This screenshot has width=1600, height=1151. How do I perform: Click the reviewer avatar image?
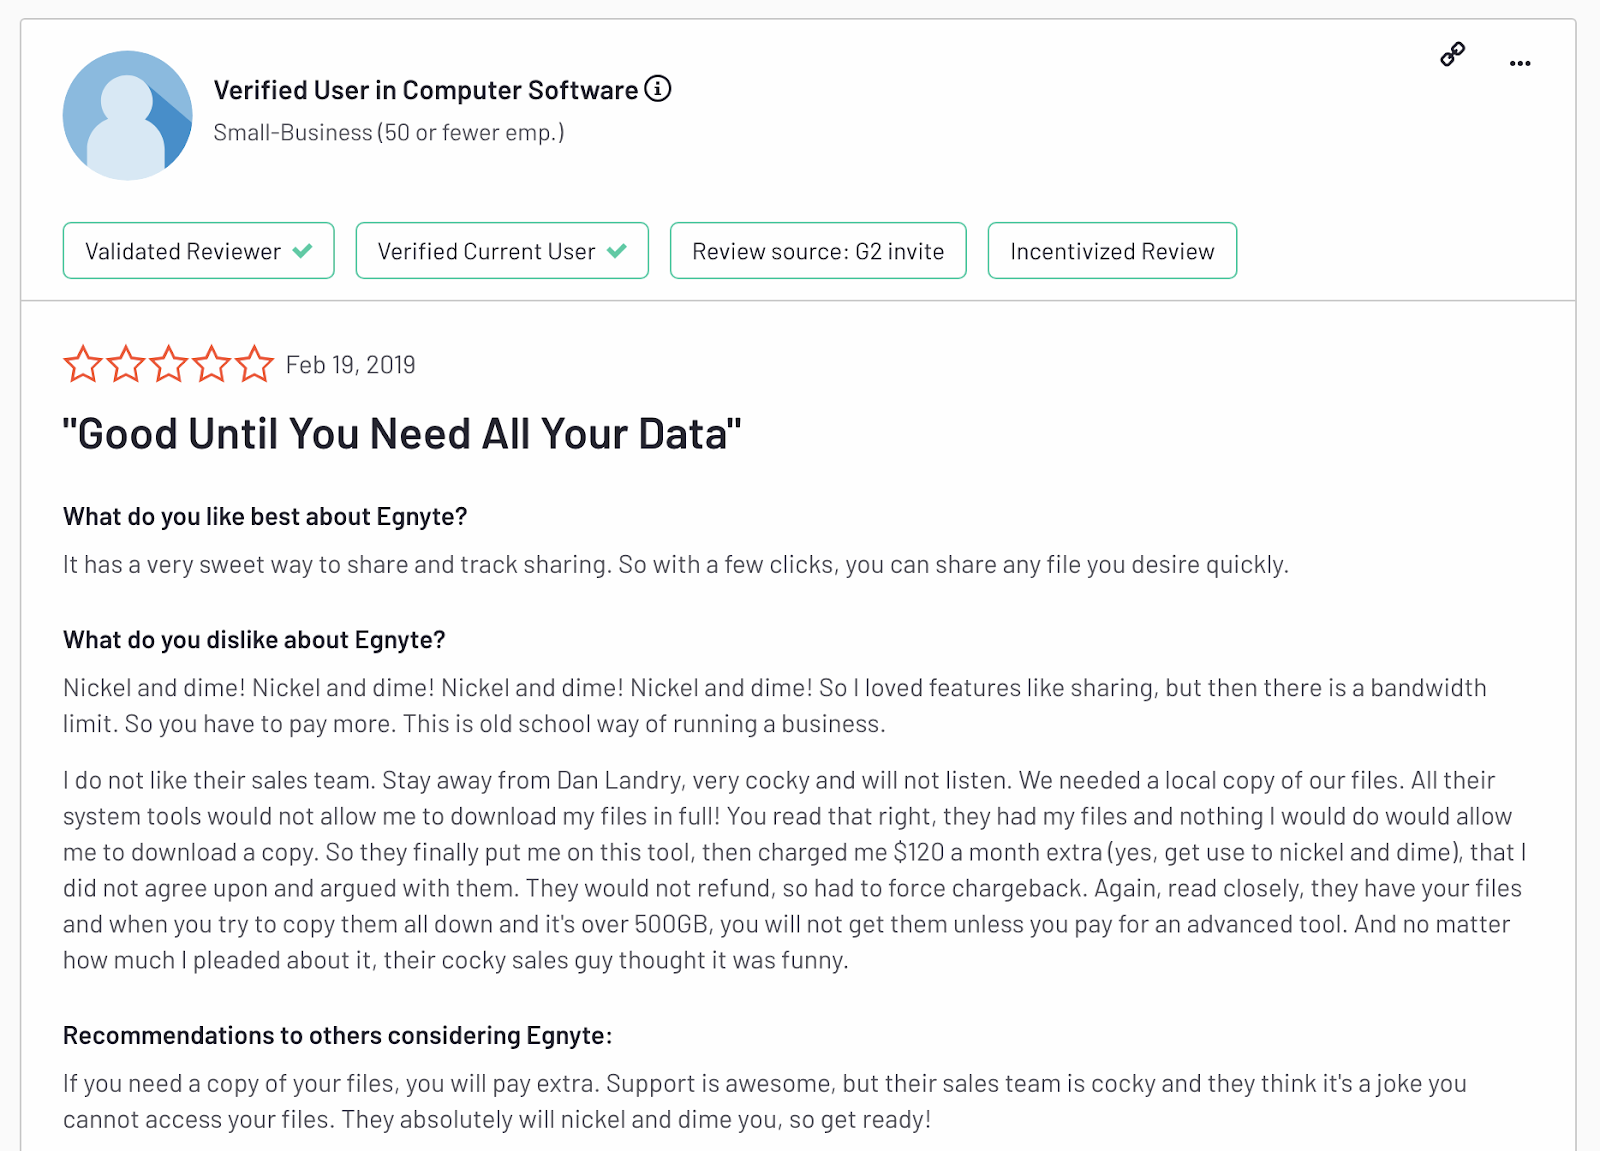point(128,116)
